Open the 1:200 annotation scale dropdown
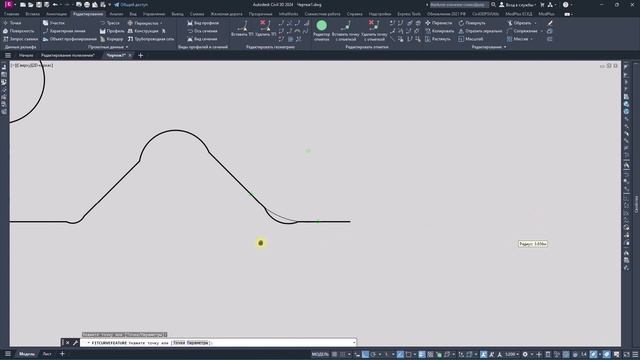Viewport: 640px width, 360px height. pos(512,354)
